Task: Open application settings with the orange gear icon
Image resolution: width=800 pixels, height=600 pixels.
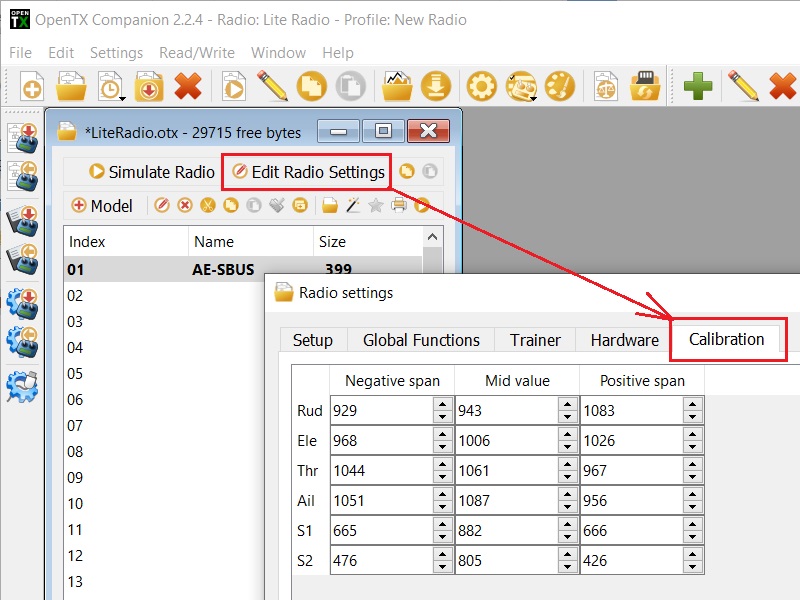Action: click(x=481, y=86)
